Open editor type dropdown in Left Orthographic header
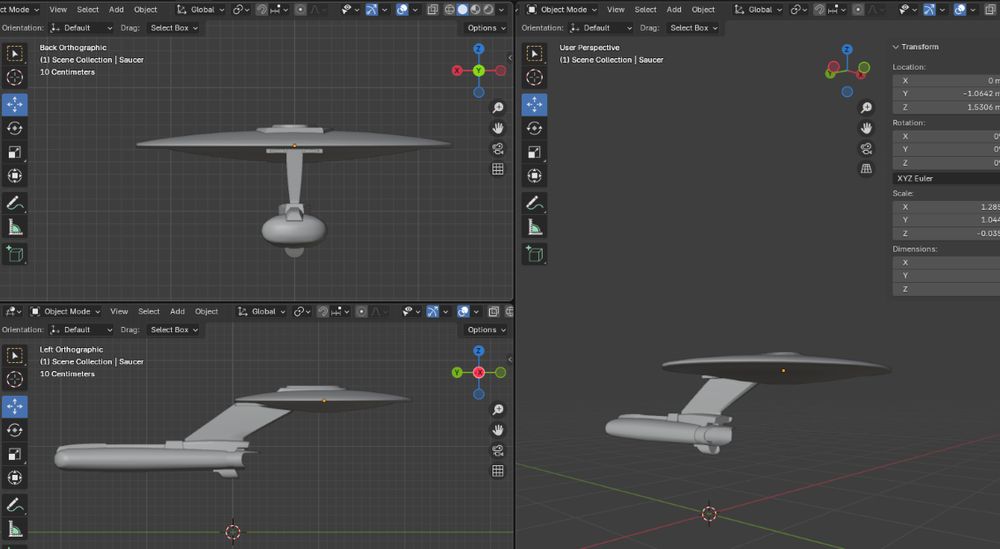Image resolution: width=1000 pixels, height=549 pixels. point(13,311)
